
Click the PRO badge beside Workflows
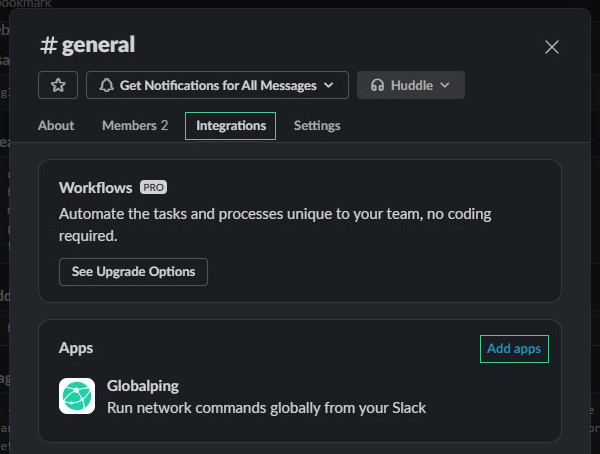pos(153,187)
